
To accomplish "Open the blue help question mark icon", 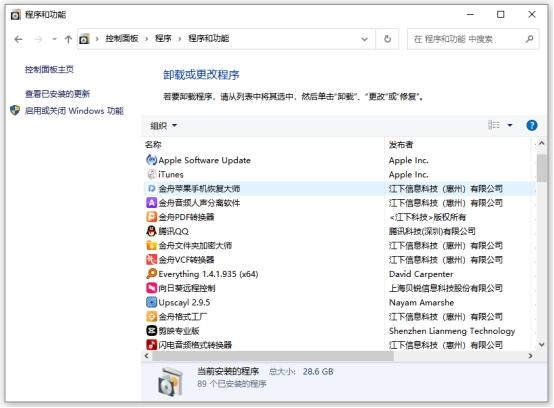I will point(531,125).
